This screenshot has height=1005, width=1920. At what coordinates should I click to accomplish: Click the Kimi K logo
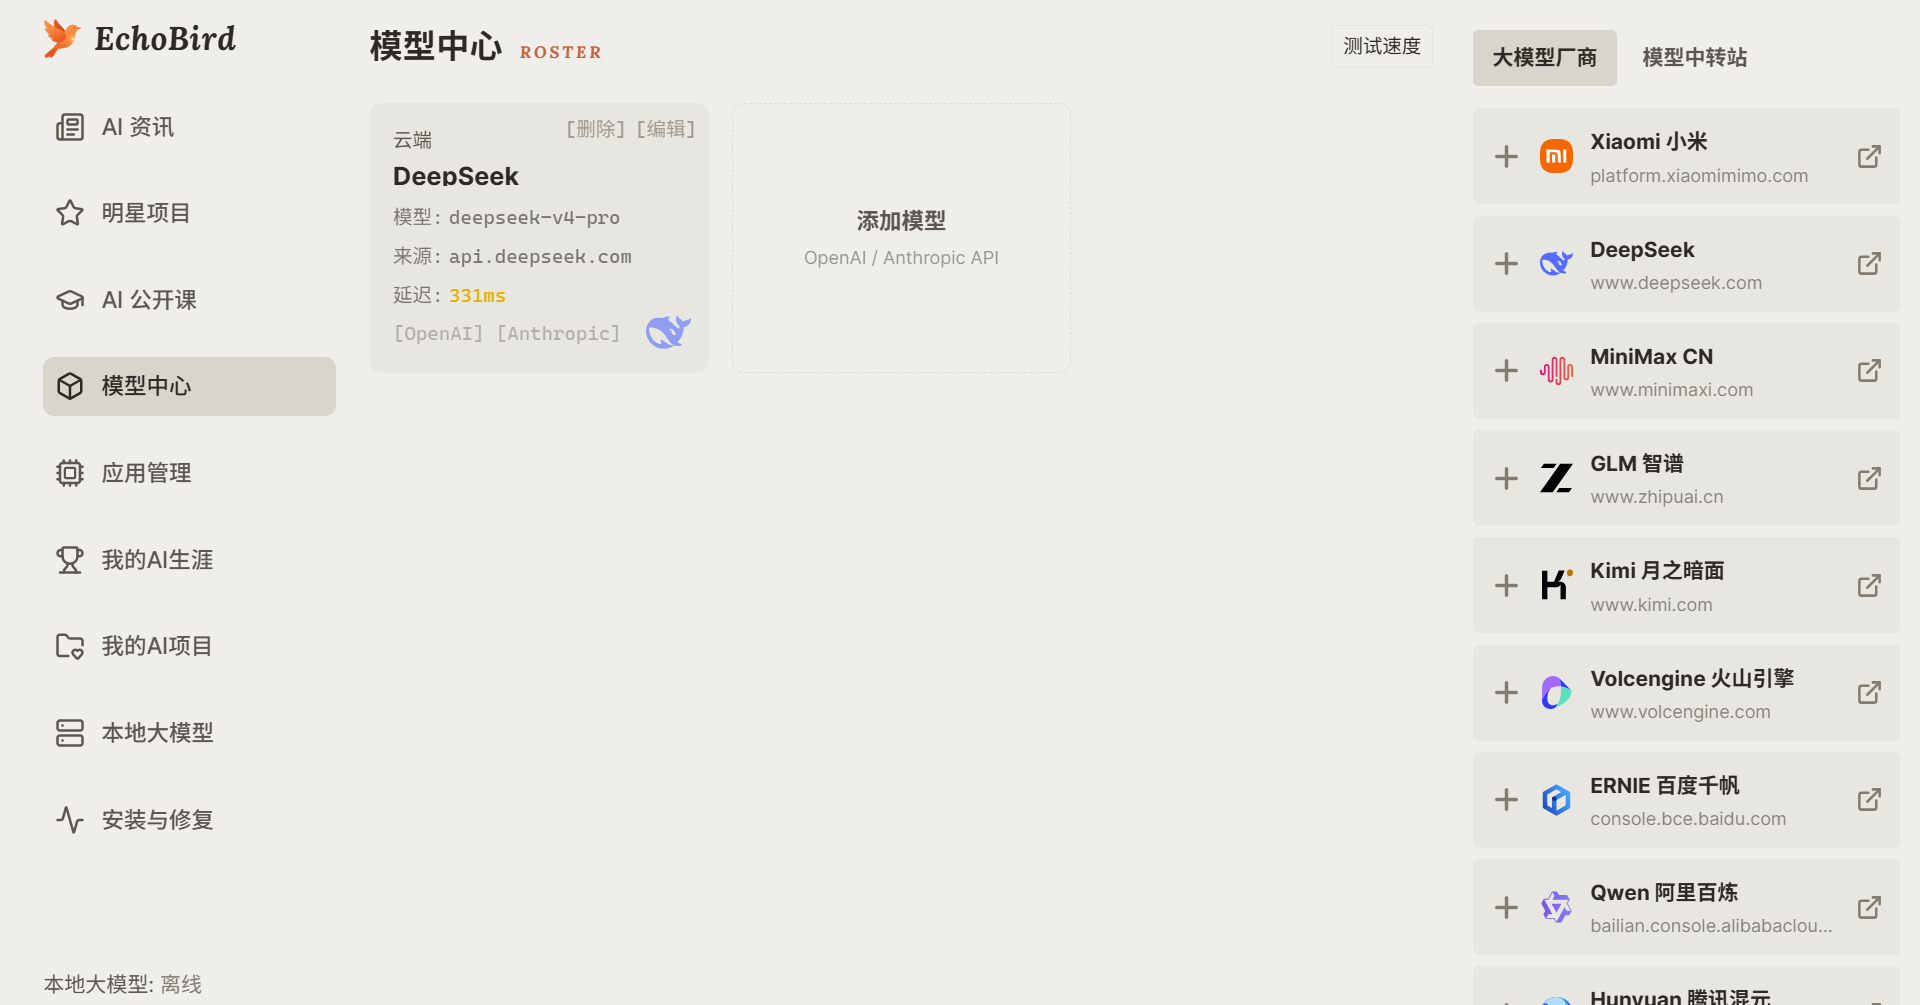coord(1556,585)
